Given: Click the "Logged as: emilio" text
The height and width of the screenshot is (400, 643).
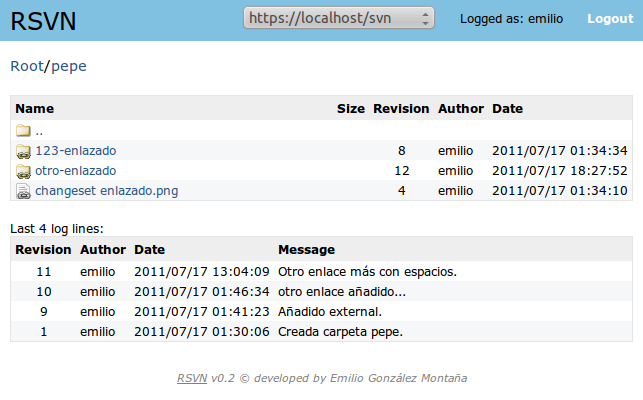Looking at the screenshot, I should pyautogui.click(x=511, y=19).
